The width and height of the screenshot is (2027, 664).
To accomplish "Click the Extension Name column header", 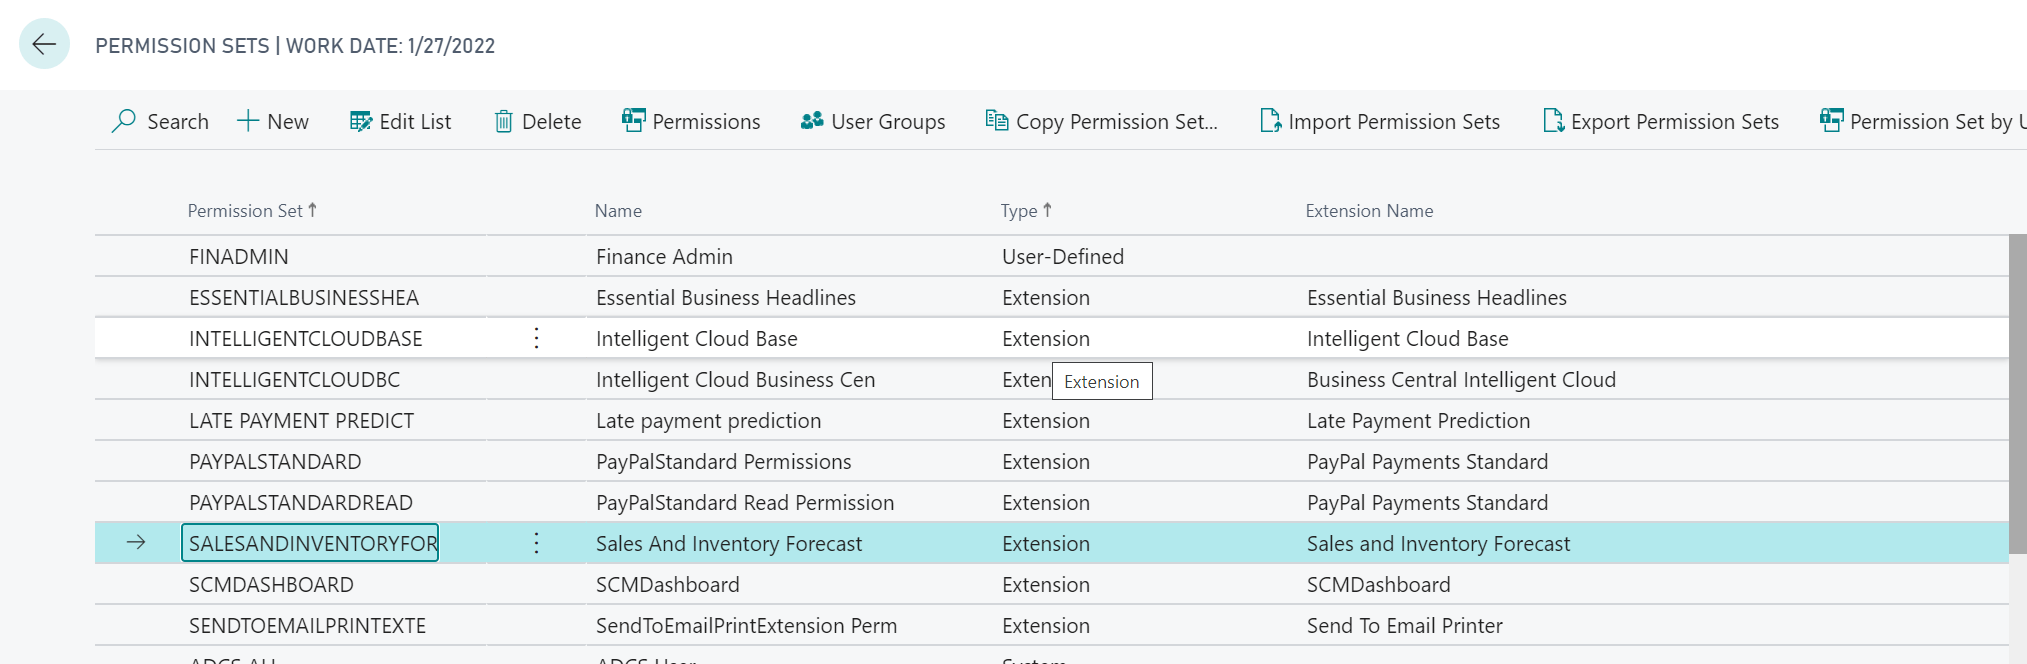I will coord(1369,211).
